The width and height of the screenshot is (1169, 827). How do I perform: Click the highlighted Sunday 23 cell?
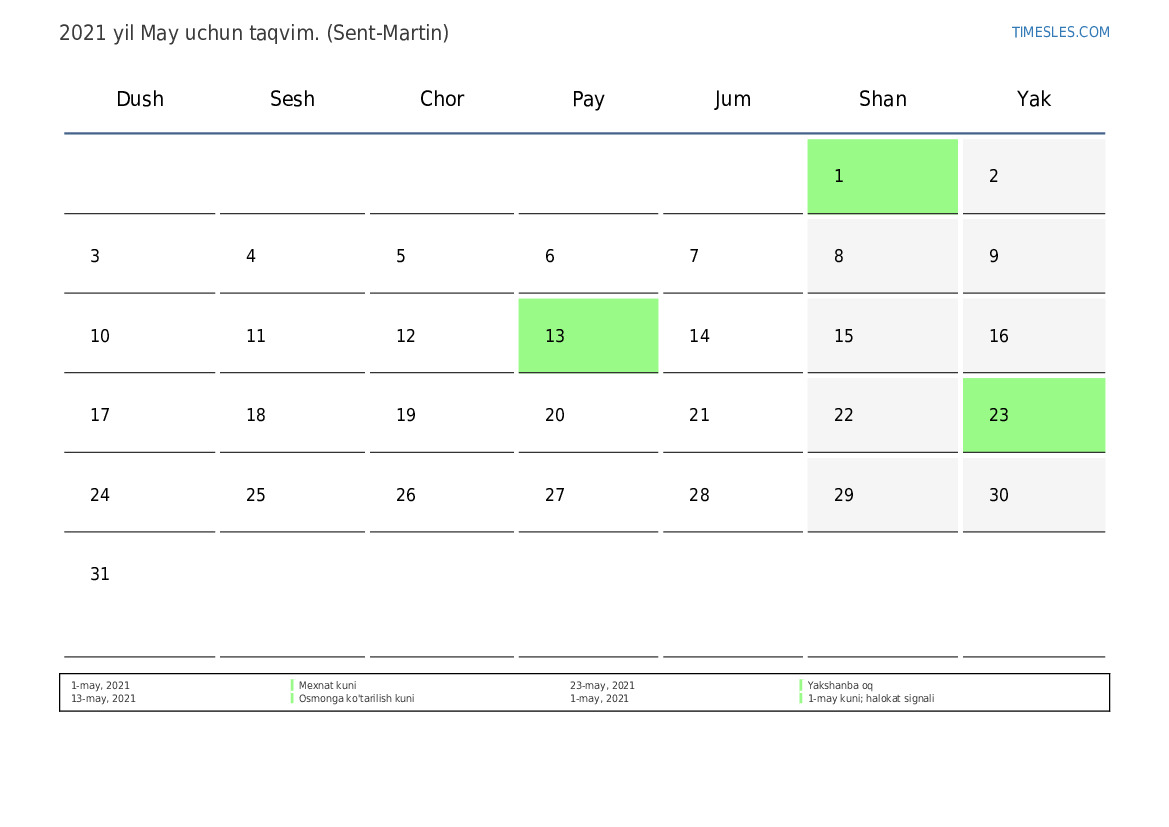1033,415
